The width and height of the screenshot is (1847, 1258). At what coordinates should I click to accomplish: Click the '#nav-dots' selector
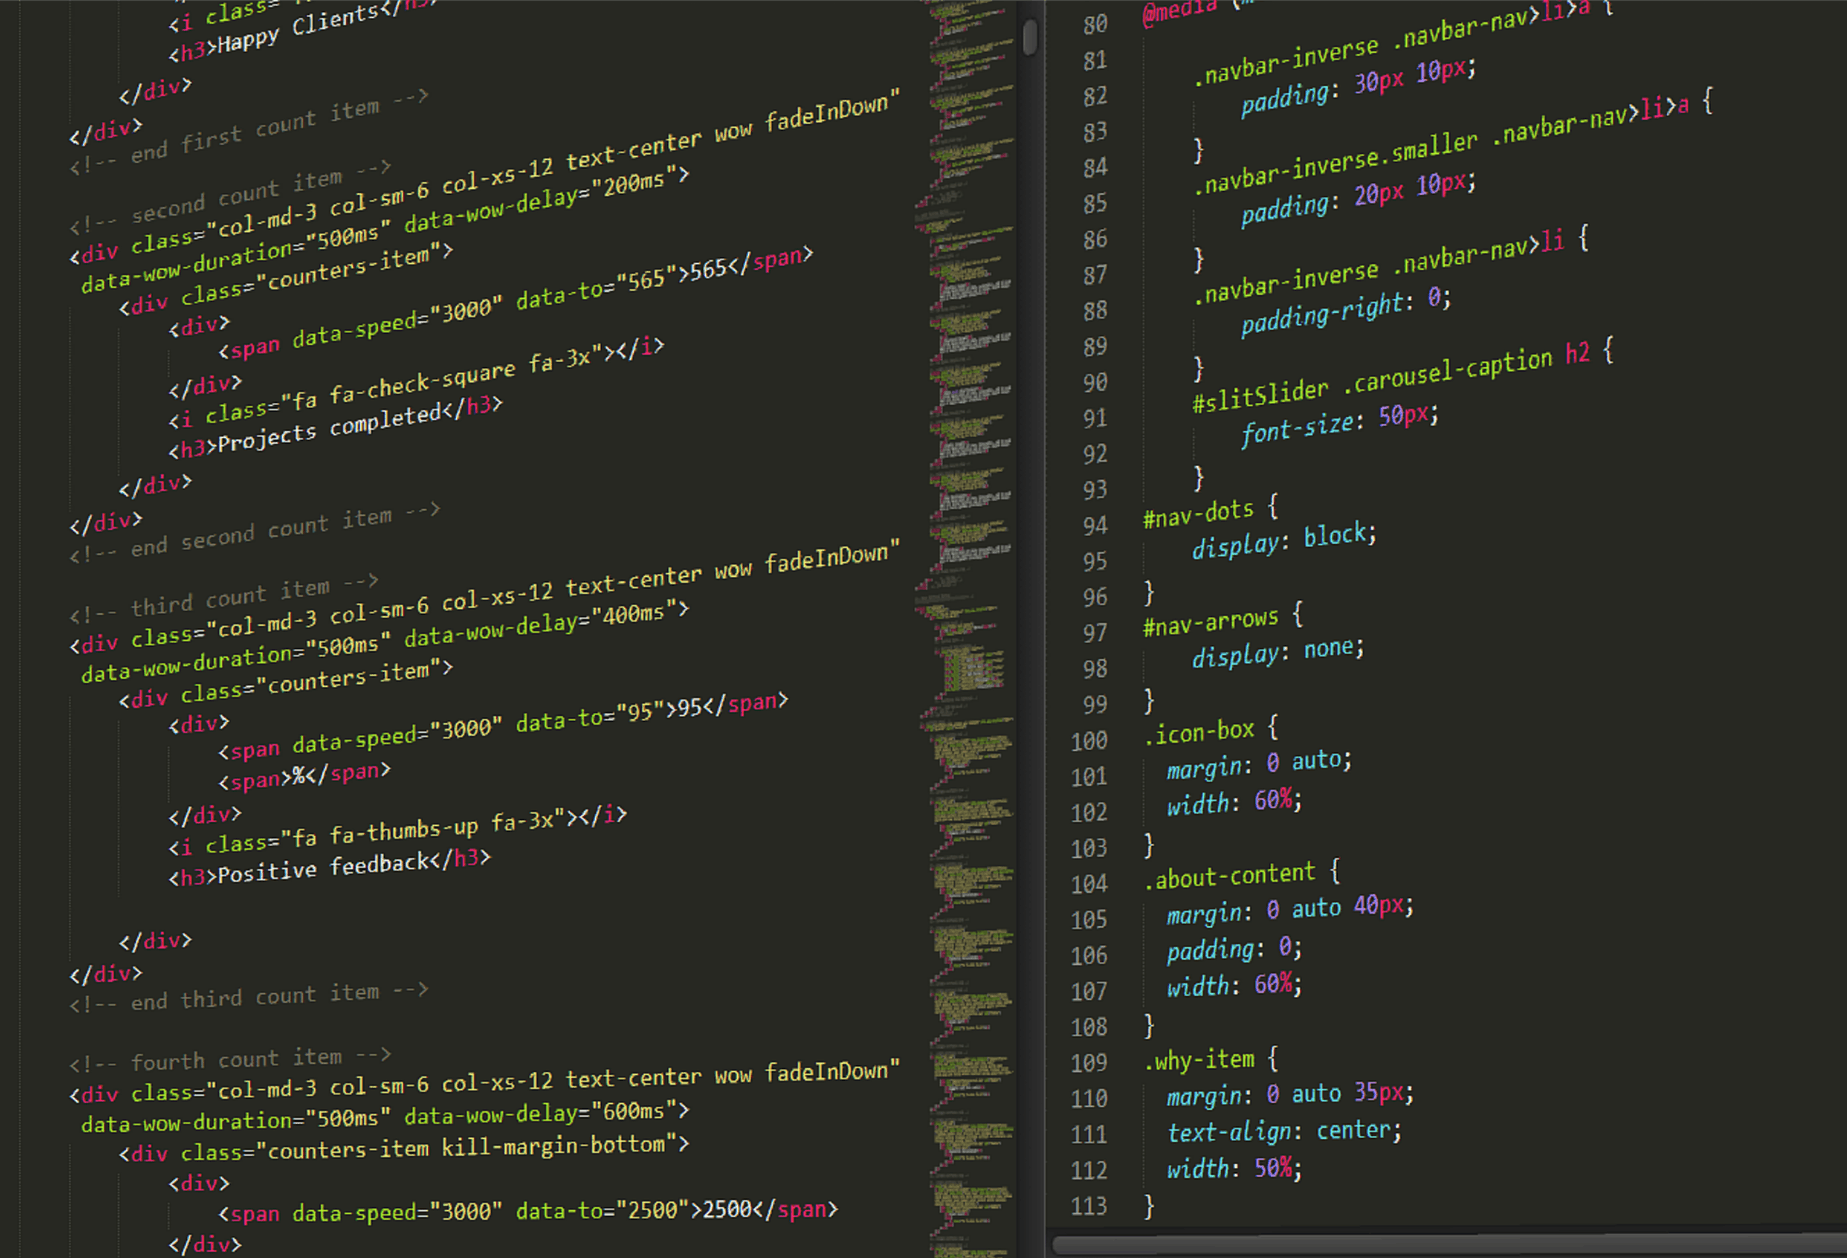tap(1198, 514)
